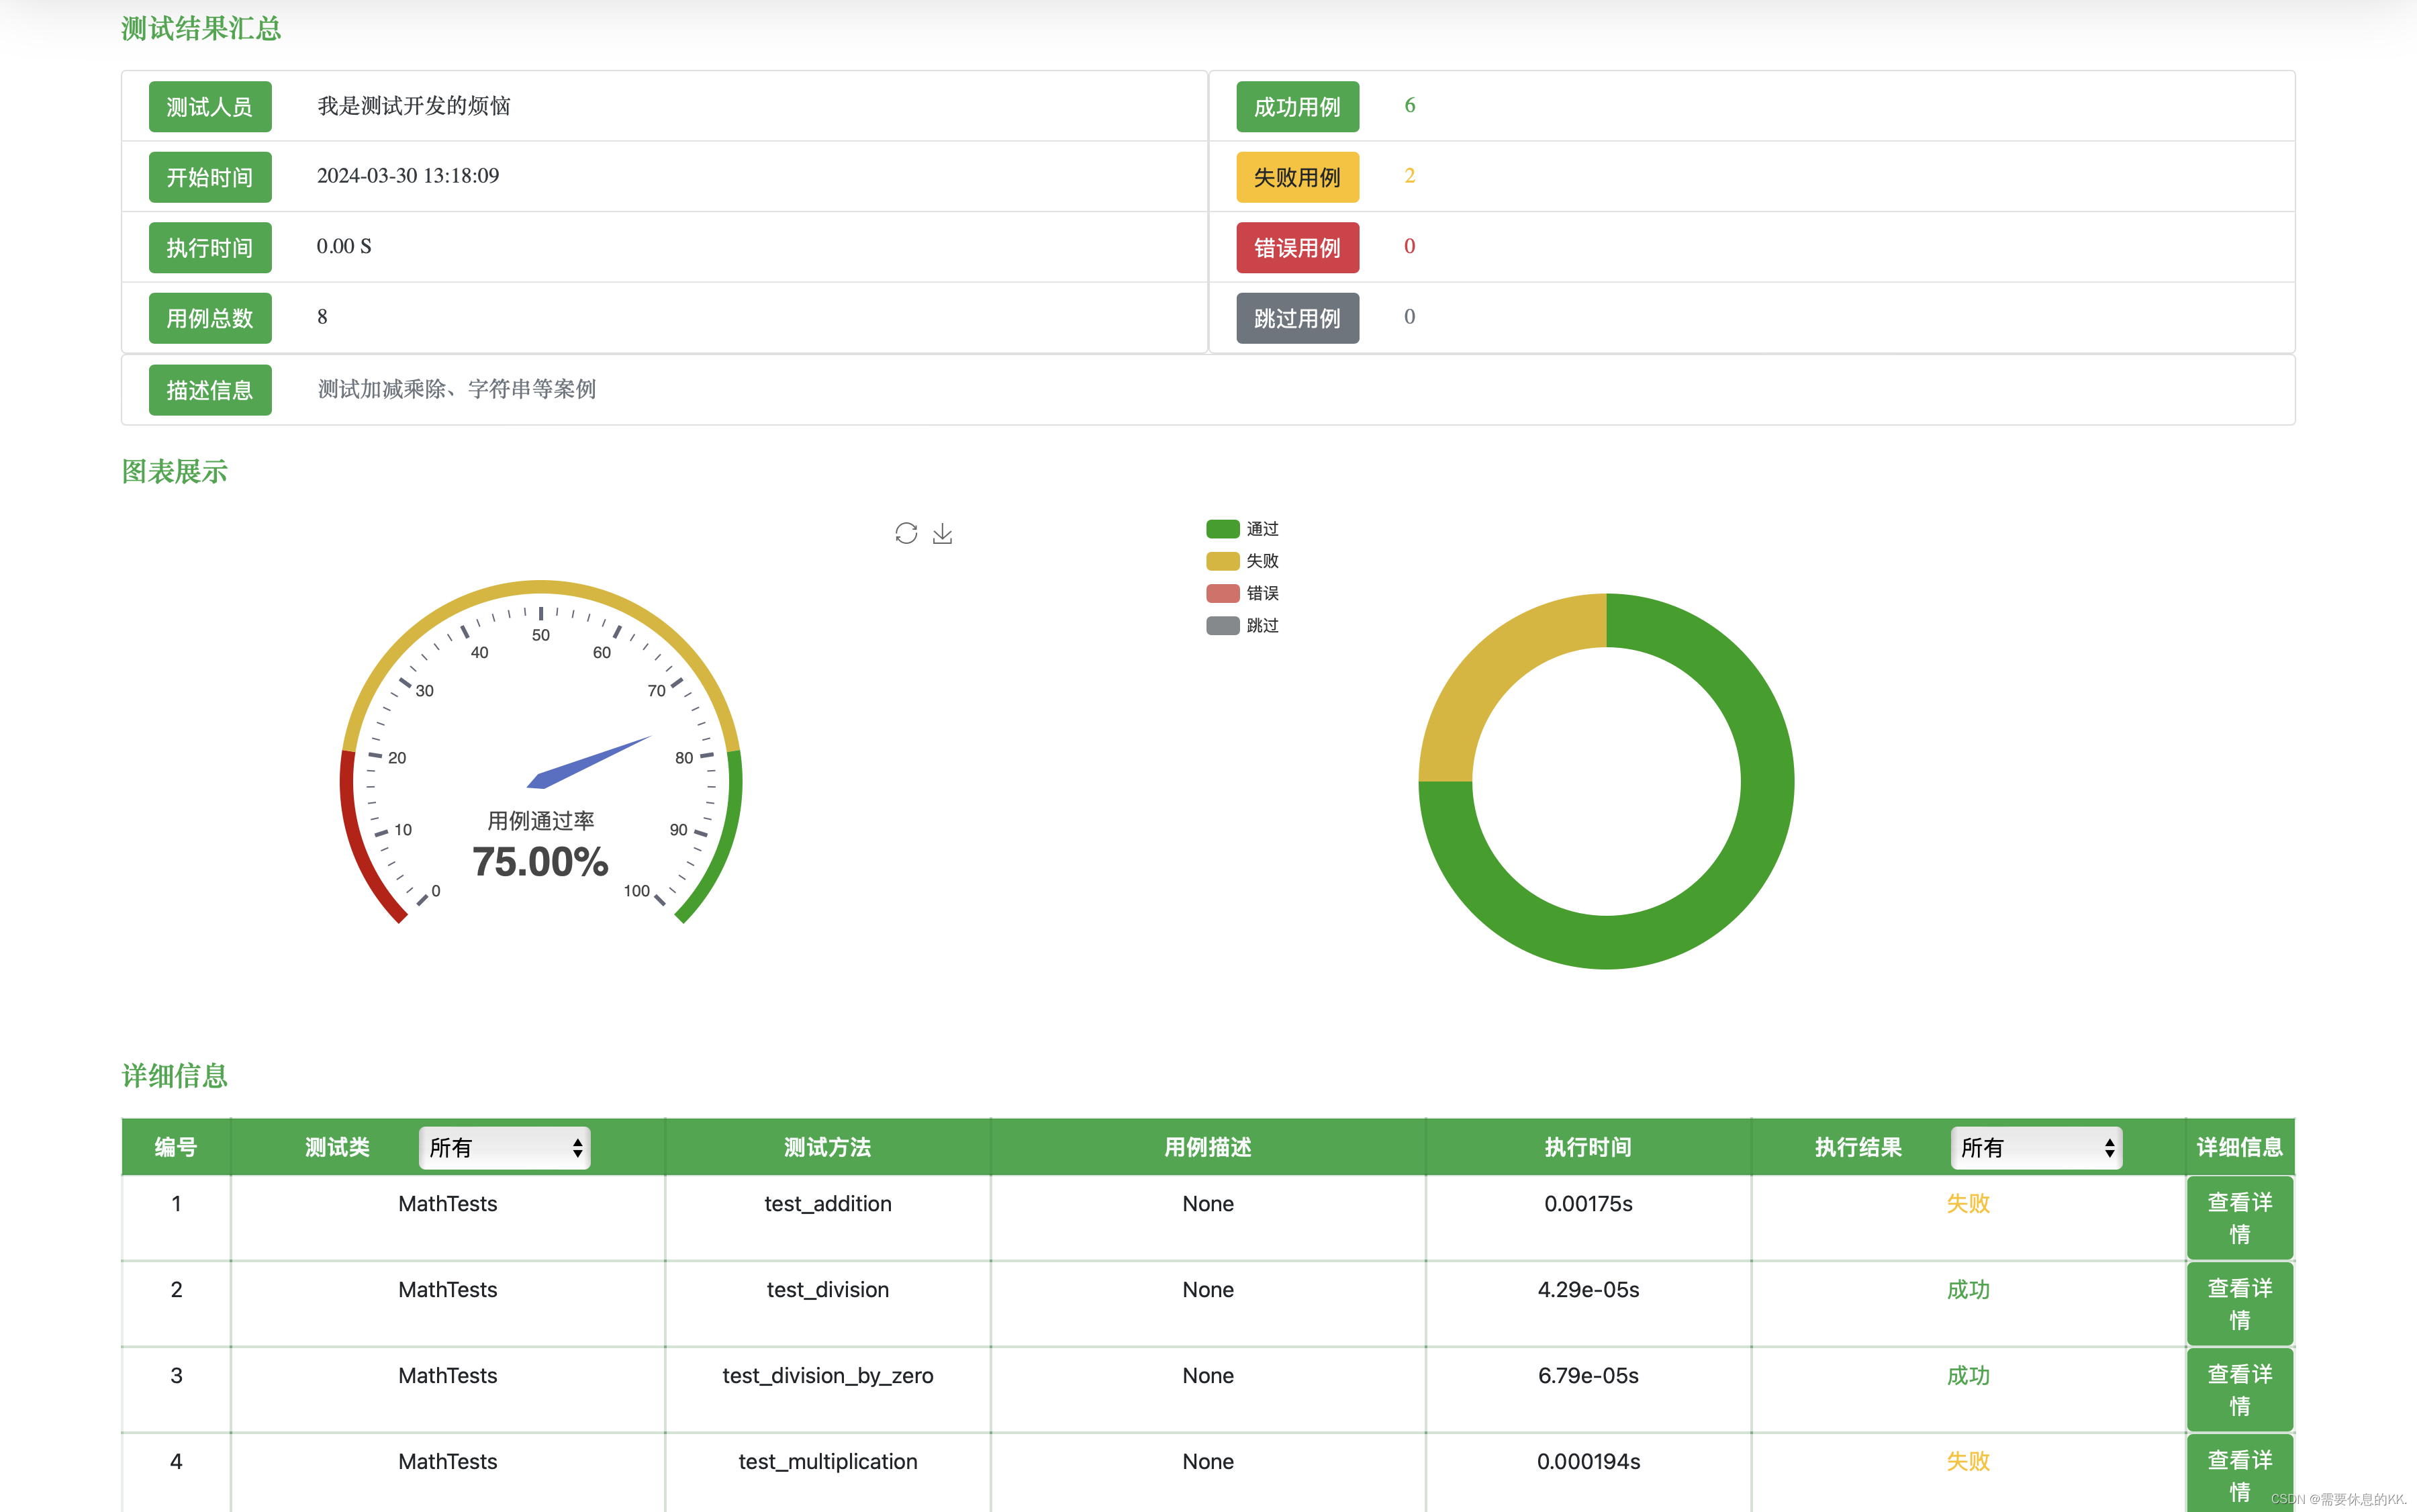Toggle the 失败 legend swatch
This screenshot has height=1512, width=2417.
pos(1222,561)
